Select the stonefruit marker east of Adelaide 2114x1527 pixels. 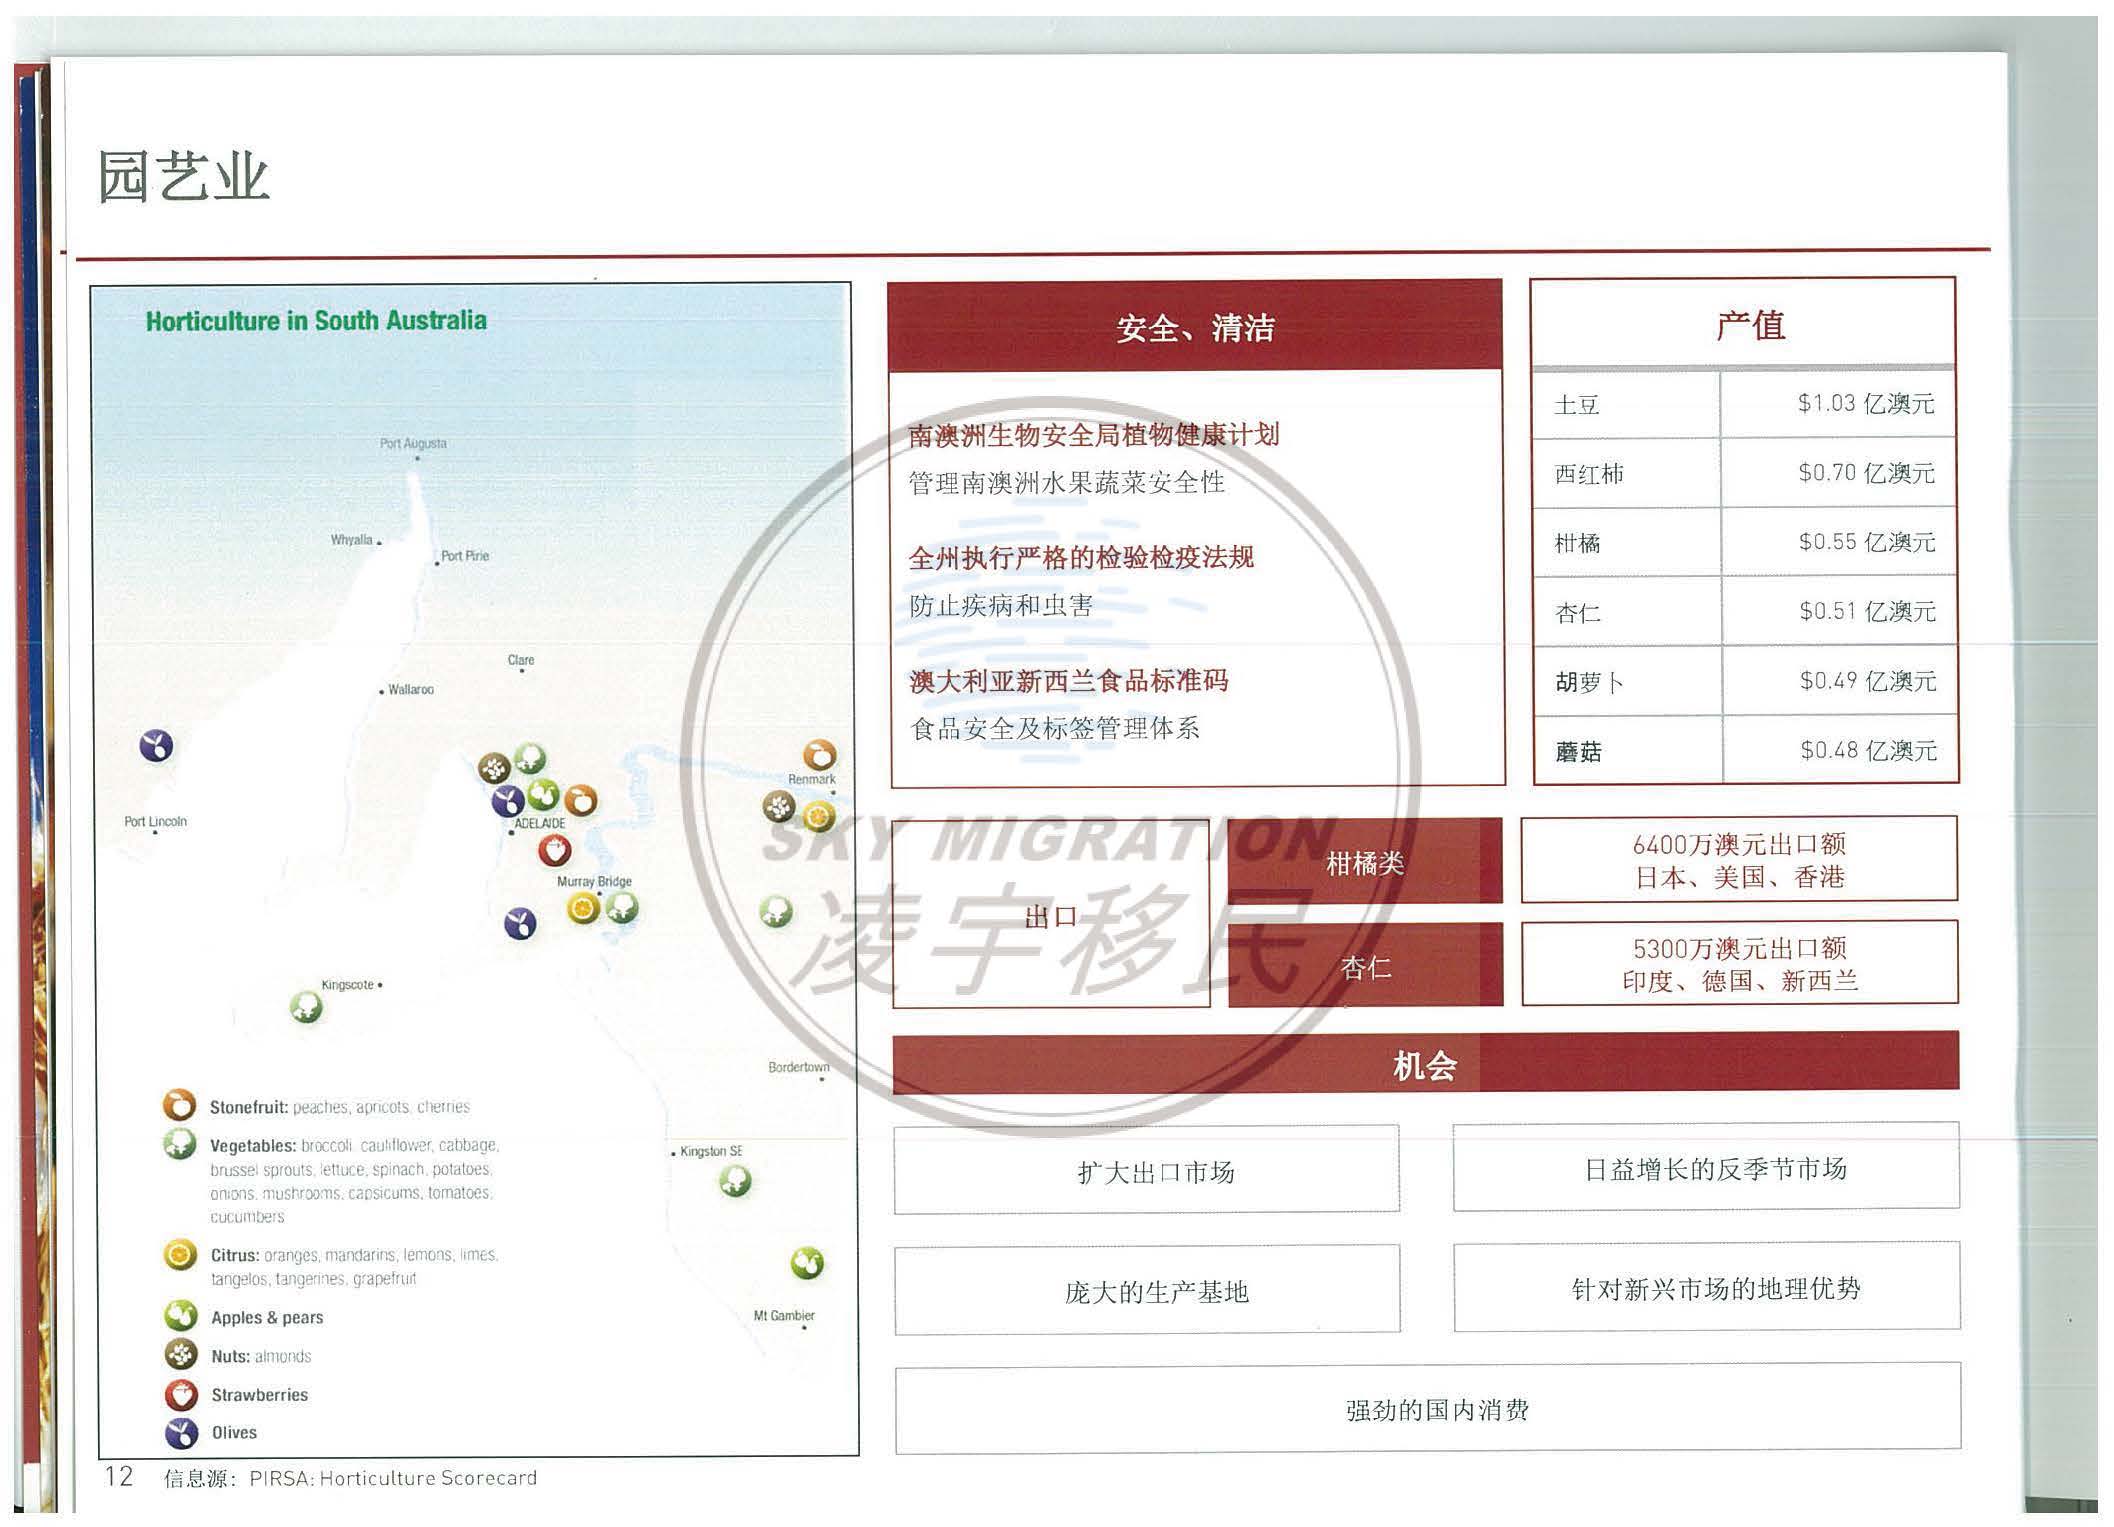pos(581,800)
